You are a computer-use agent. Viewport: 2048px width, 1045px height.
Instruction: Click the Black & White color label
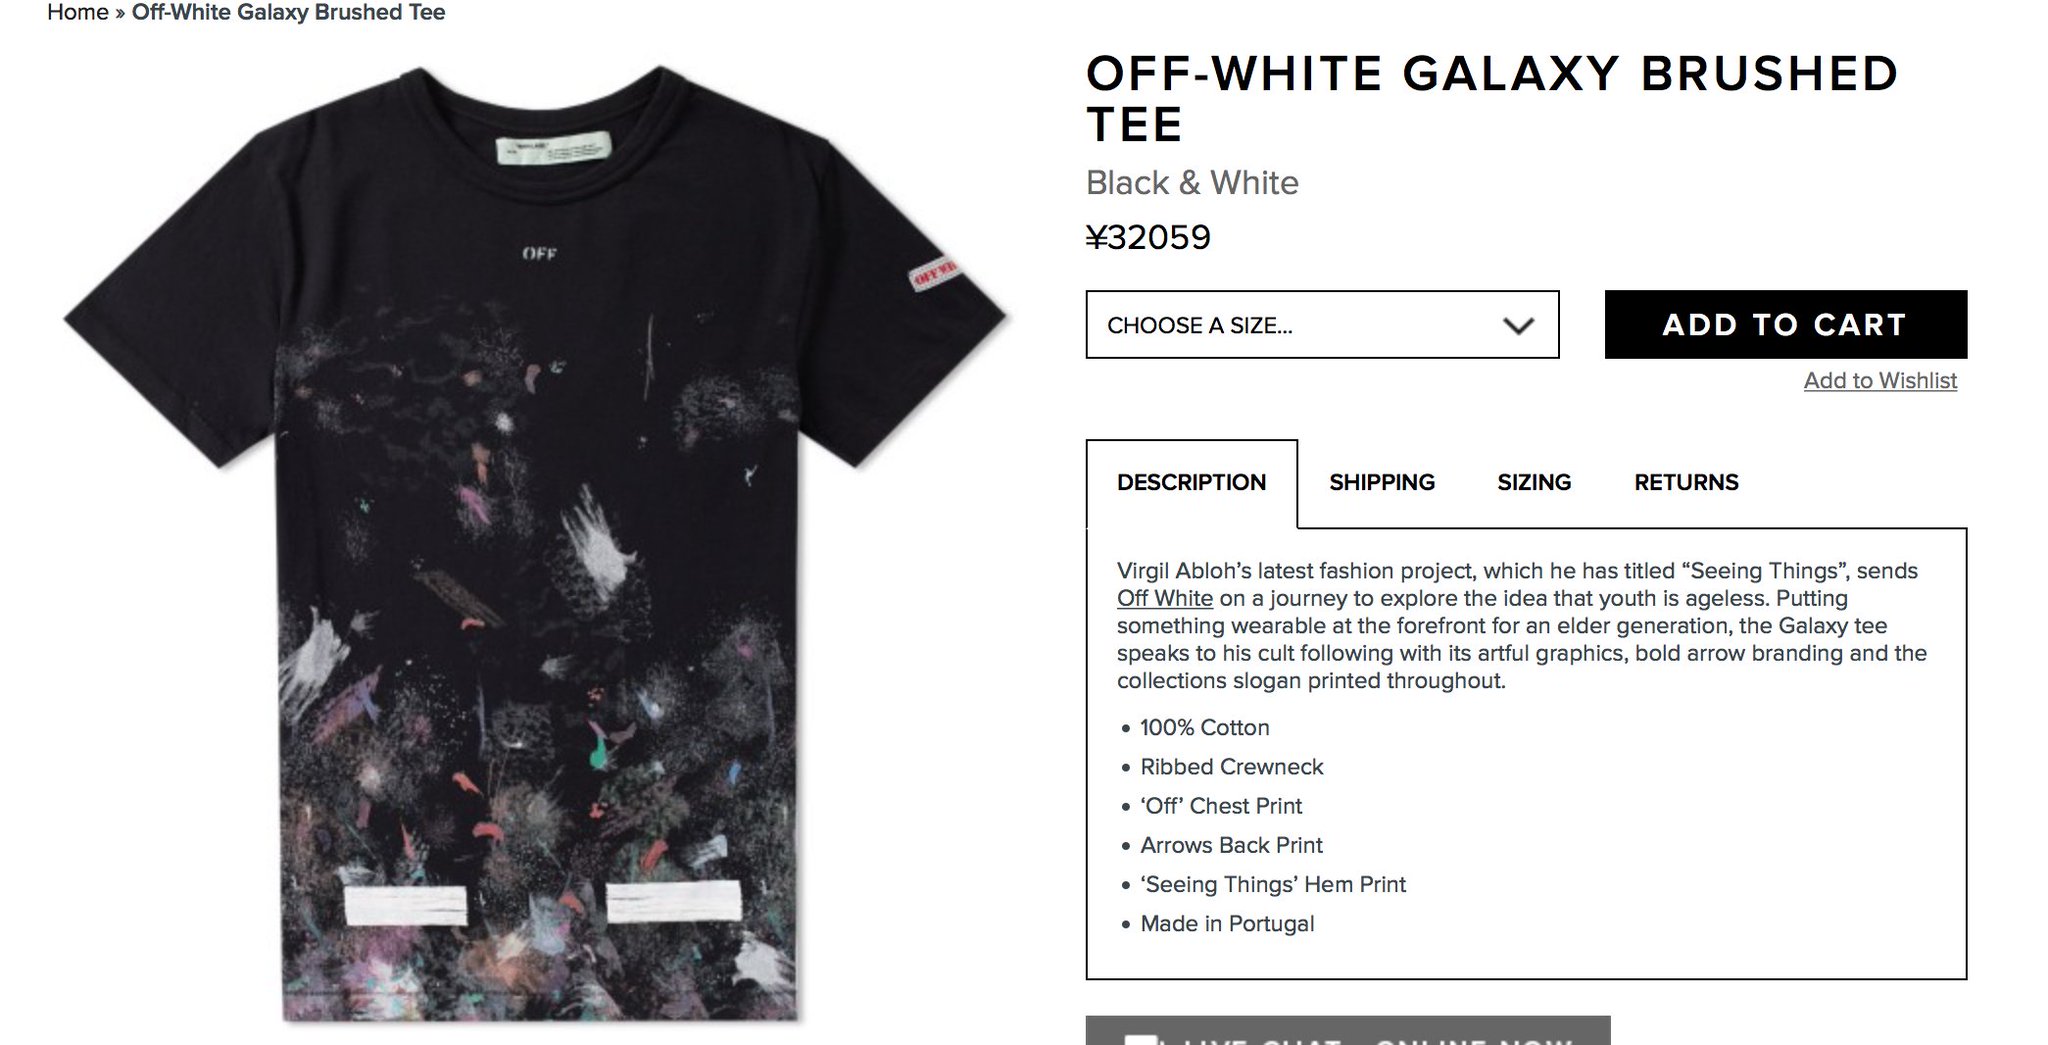coord(1192,183)
